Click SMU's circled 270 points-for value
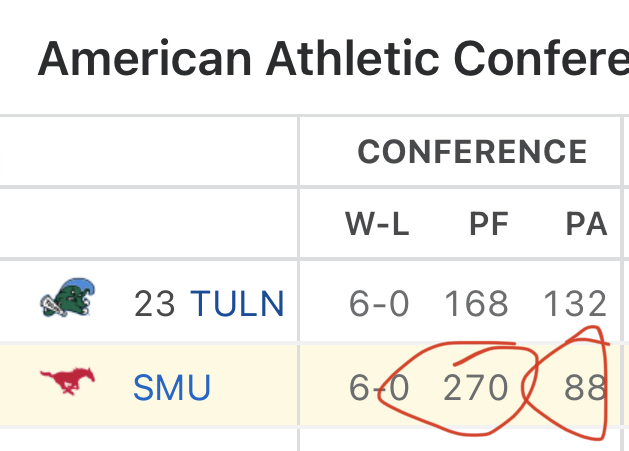Screen dimensions: 629x451 click(x=476, y=388)
